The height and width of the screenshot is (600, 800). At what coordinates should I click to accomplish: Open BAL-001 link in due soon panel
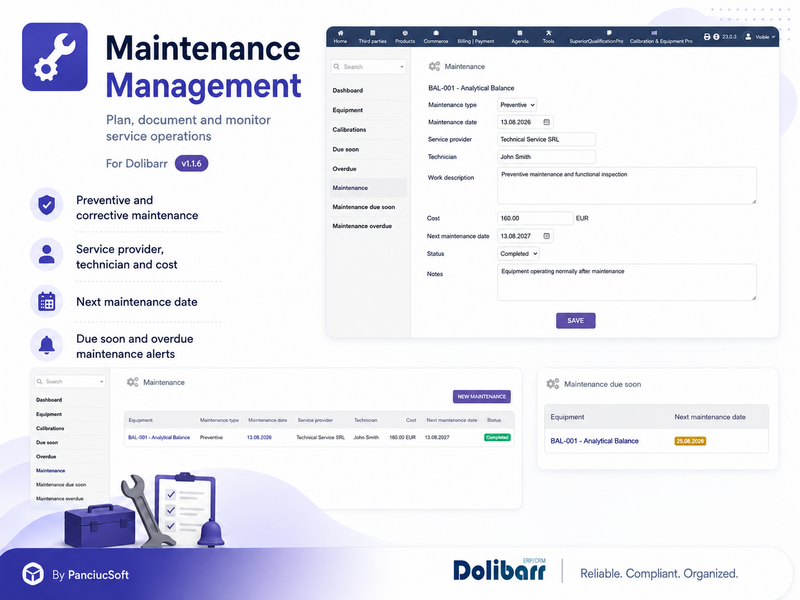[594, 441]
